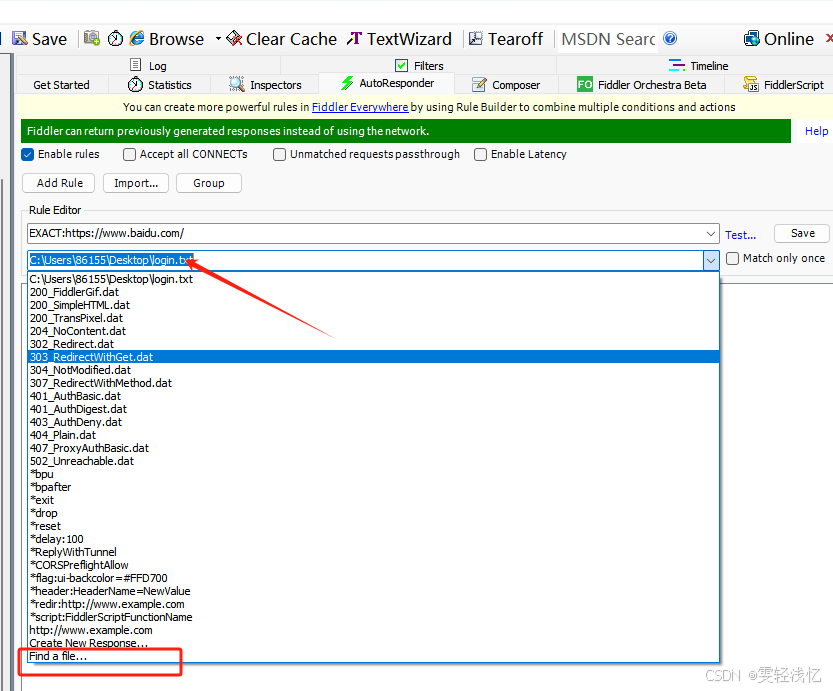The width and height of the screenshot is (833, 691).
Task: Choose the *delay:100 action
Action: 373,539
